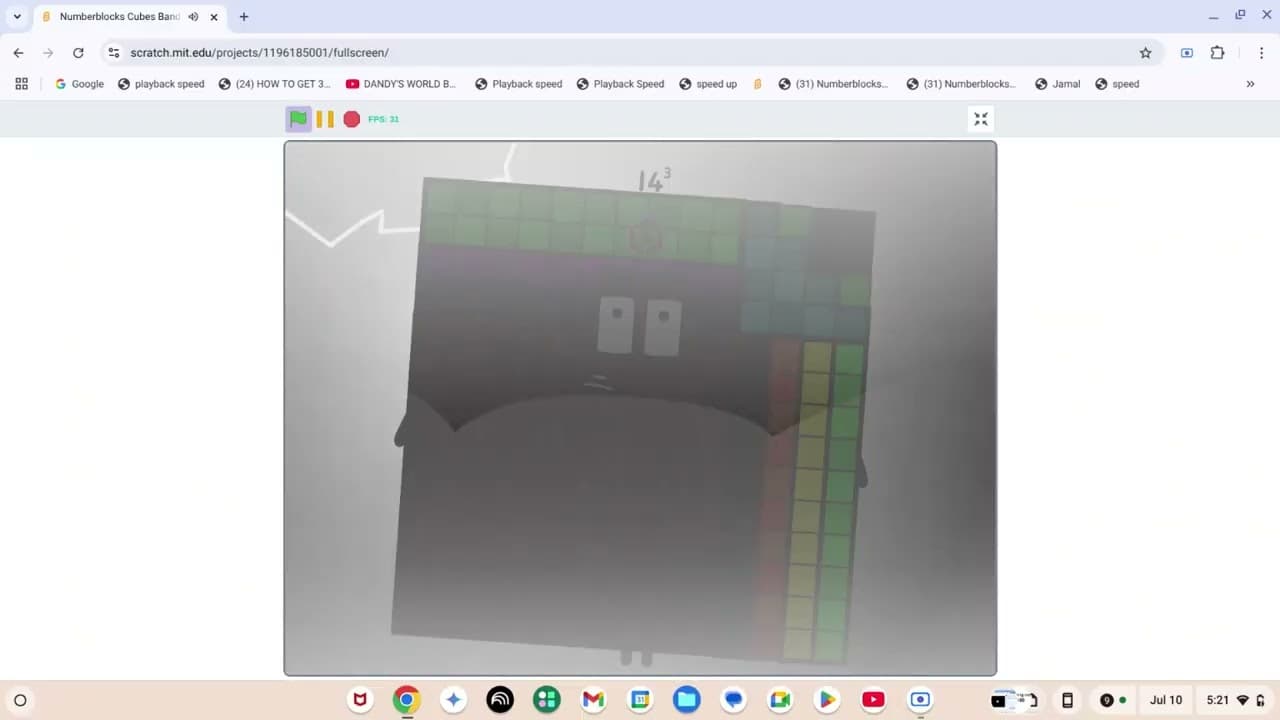Switch to Chrome in the shelf
The height and width of the screenshot is (720, 1280).
pos(406,700)
